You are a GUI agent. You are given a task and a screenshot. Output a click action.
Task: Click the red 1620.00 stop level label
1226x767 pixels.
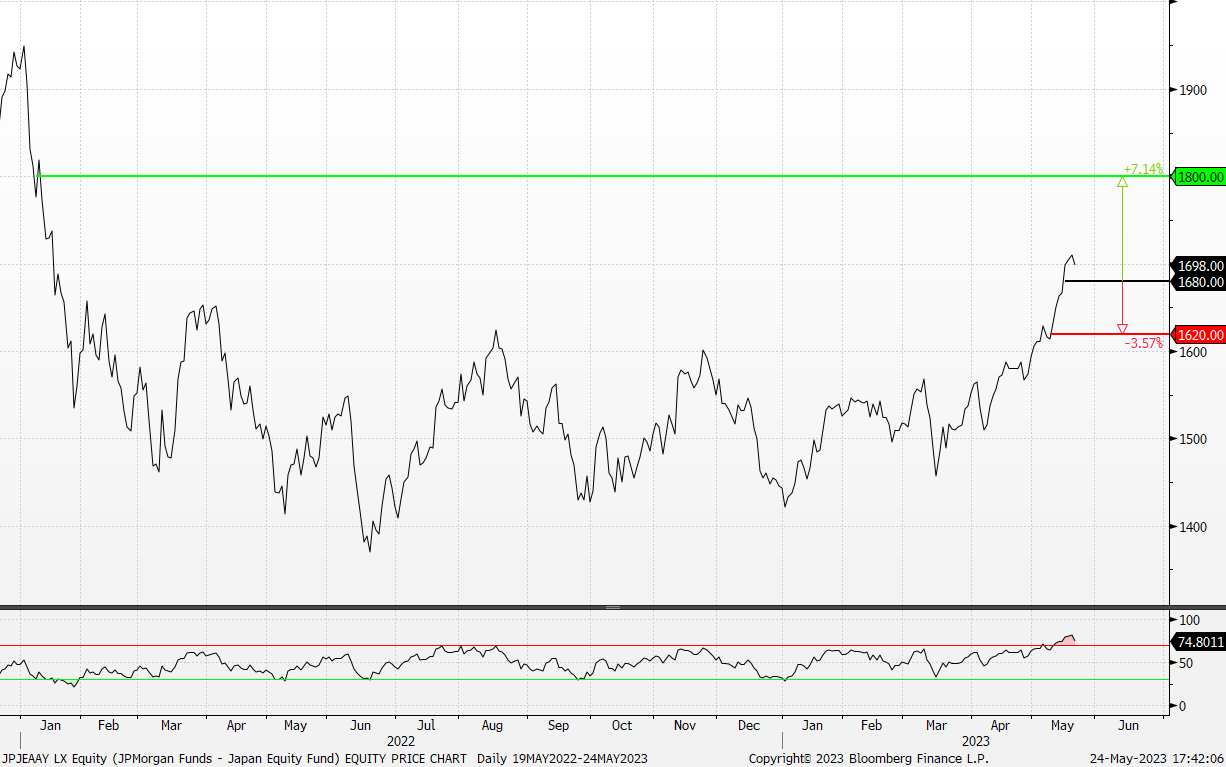pos(1201,335)
